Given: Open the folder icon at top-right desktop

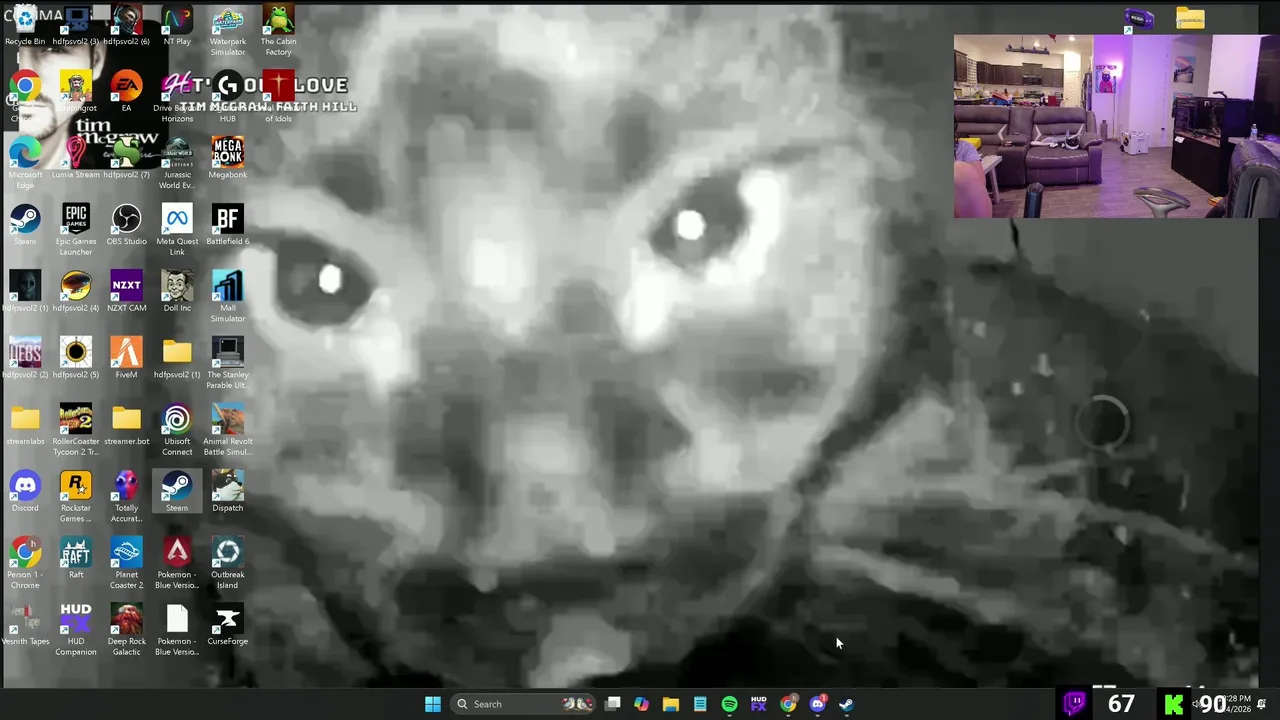Looking at the screenshot, I should click(x=1190, y=18).
